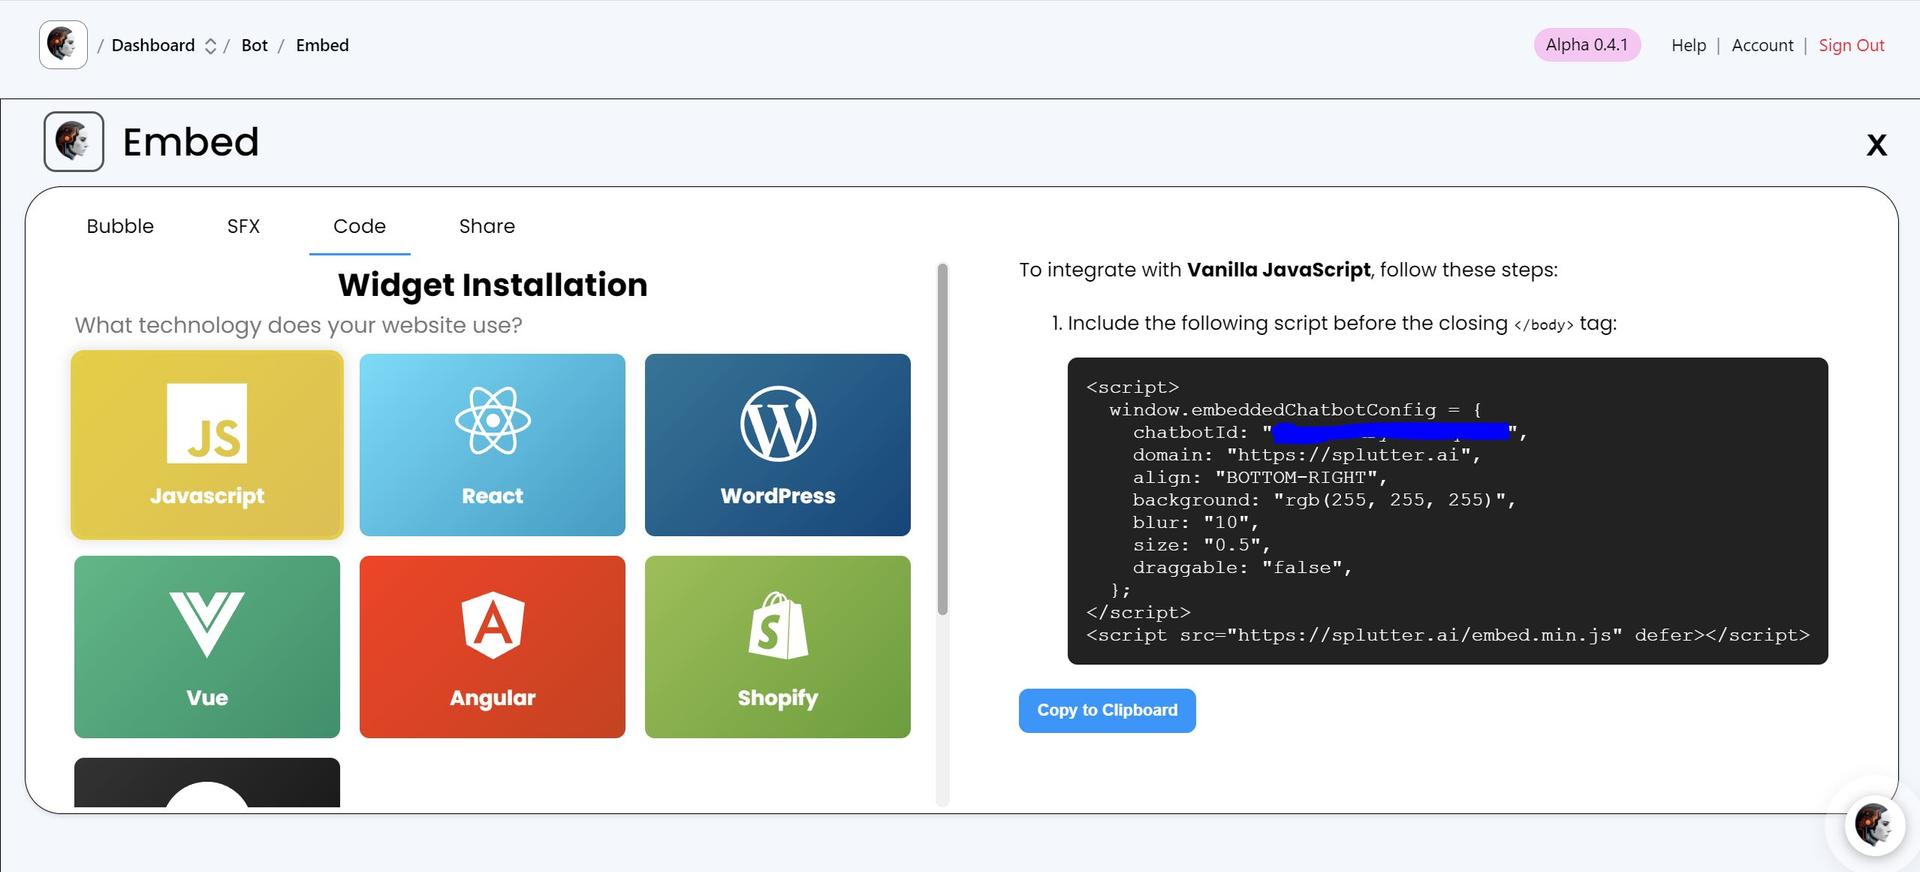
Task: Pick the Angular technology card
Action: [492, 647]
